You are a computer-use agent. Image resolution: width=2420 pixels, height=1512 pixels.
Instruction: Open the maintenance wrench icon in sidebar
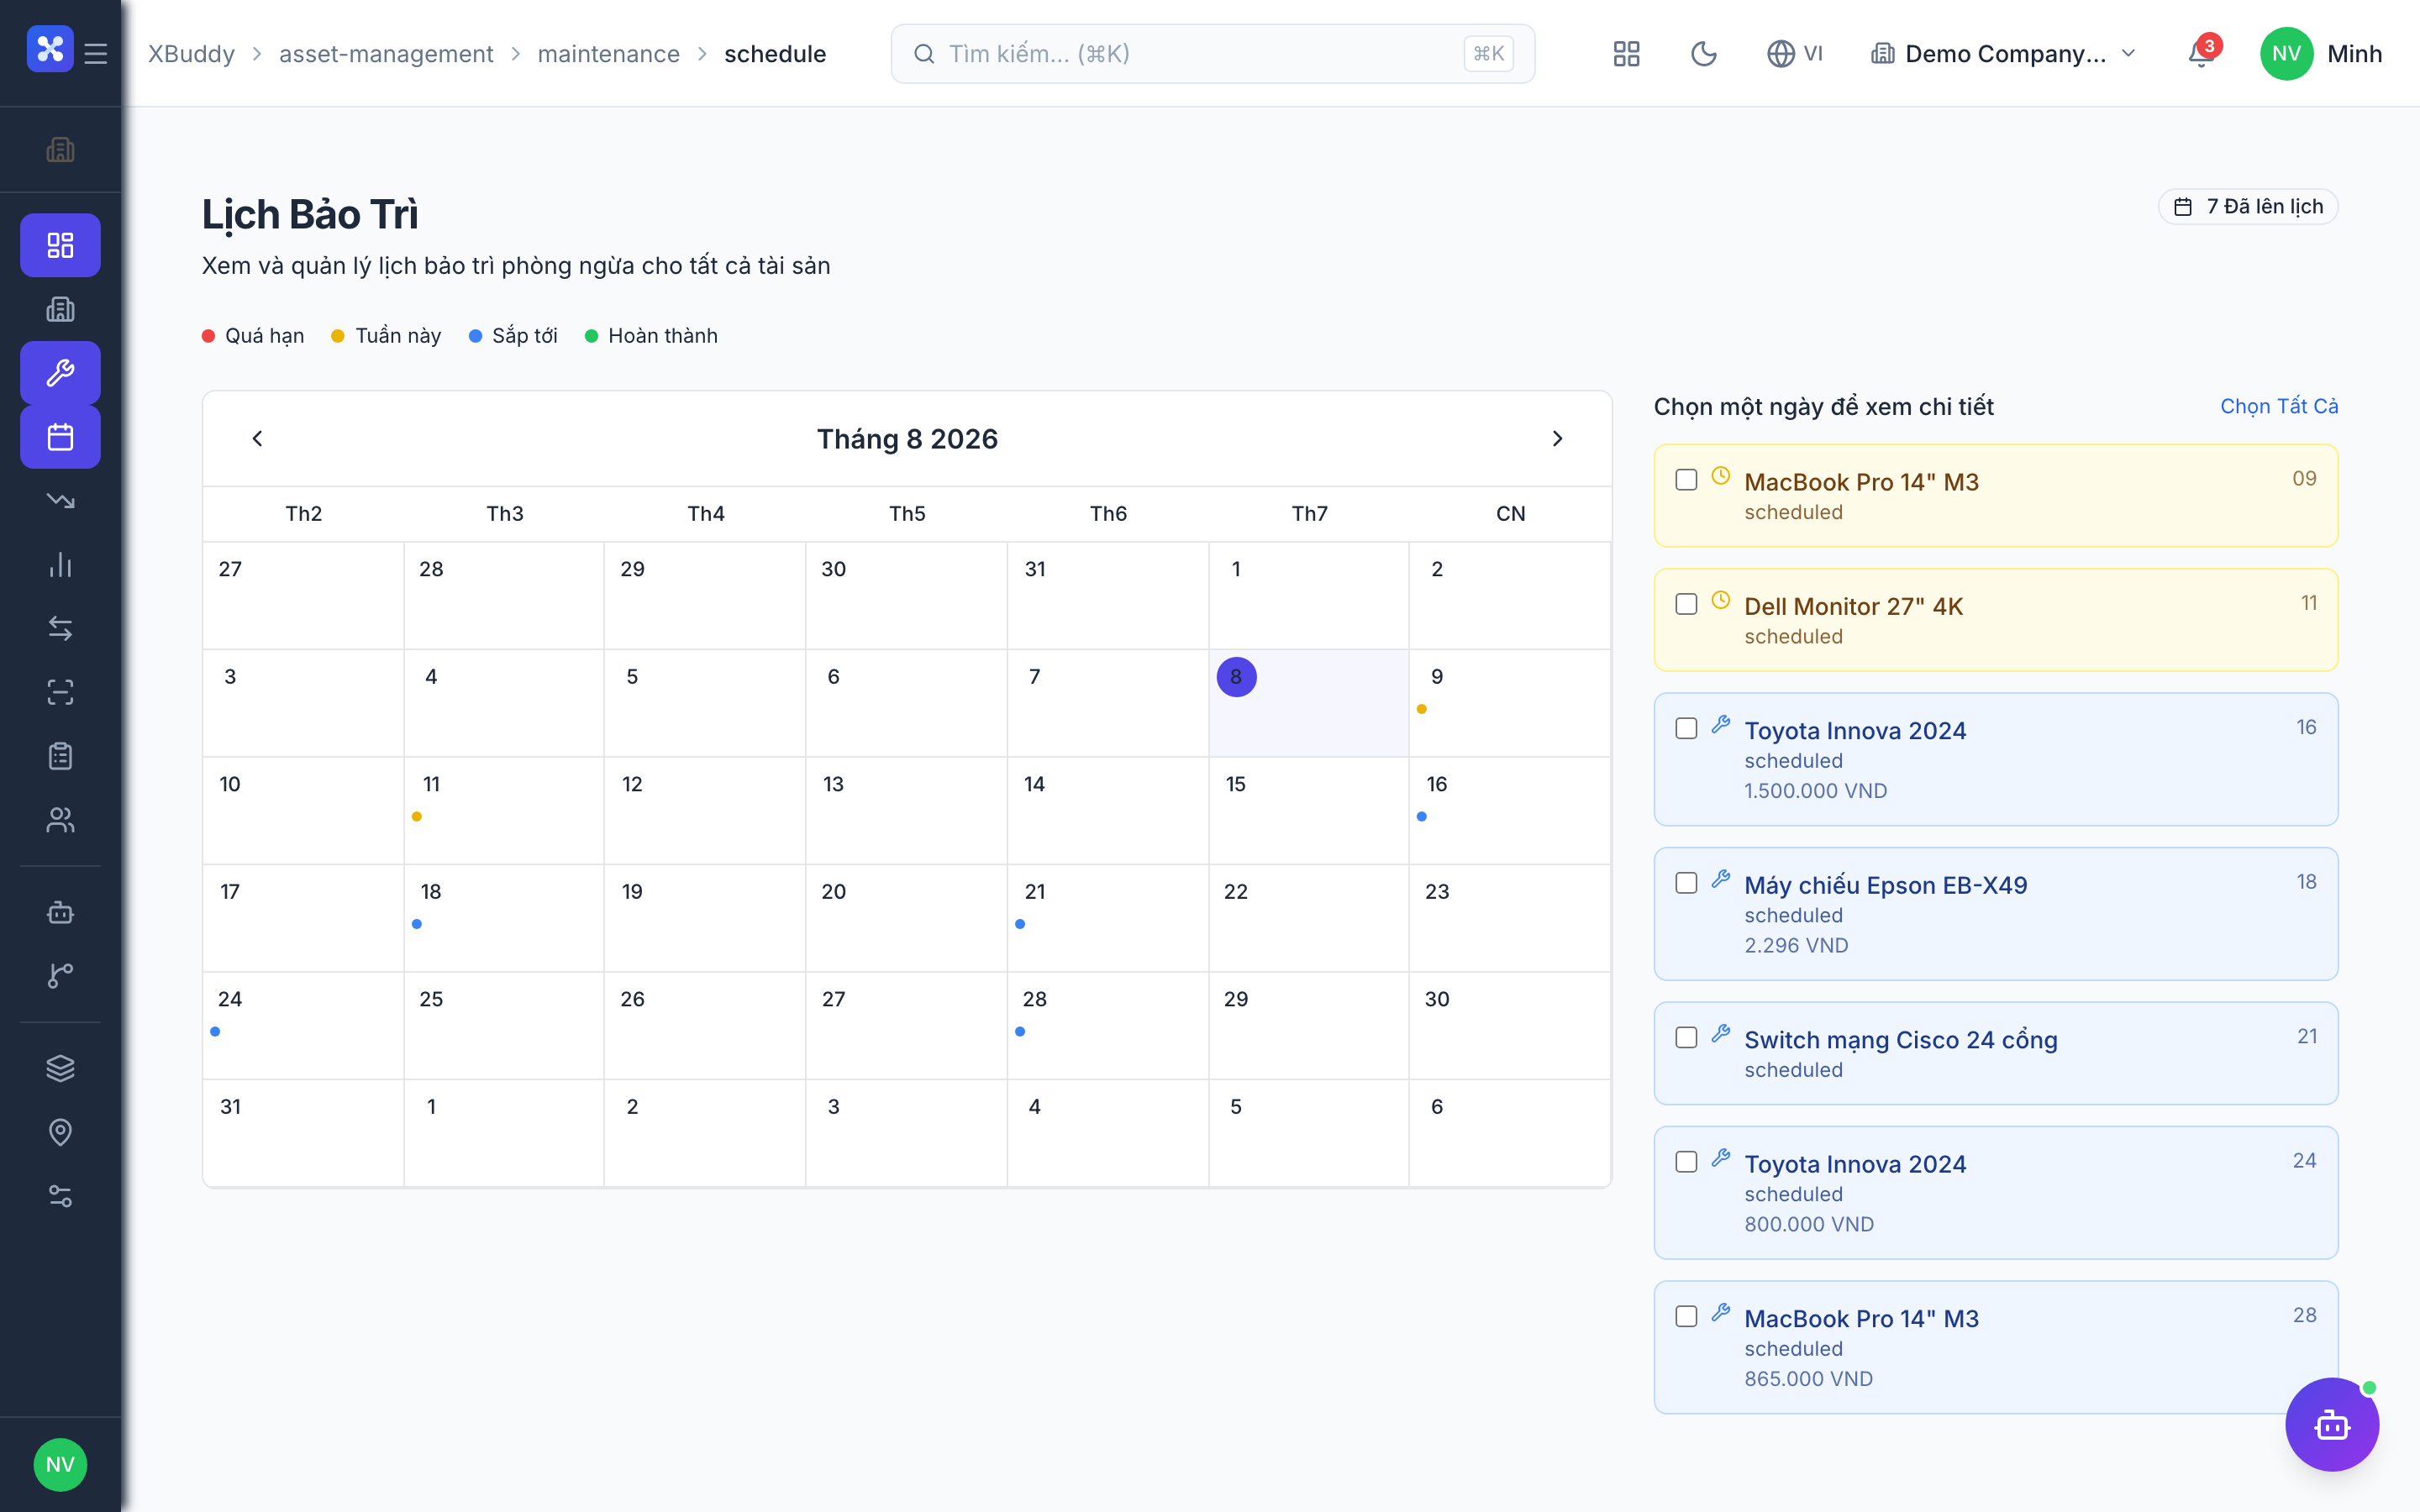[x=60, y=373]
